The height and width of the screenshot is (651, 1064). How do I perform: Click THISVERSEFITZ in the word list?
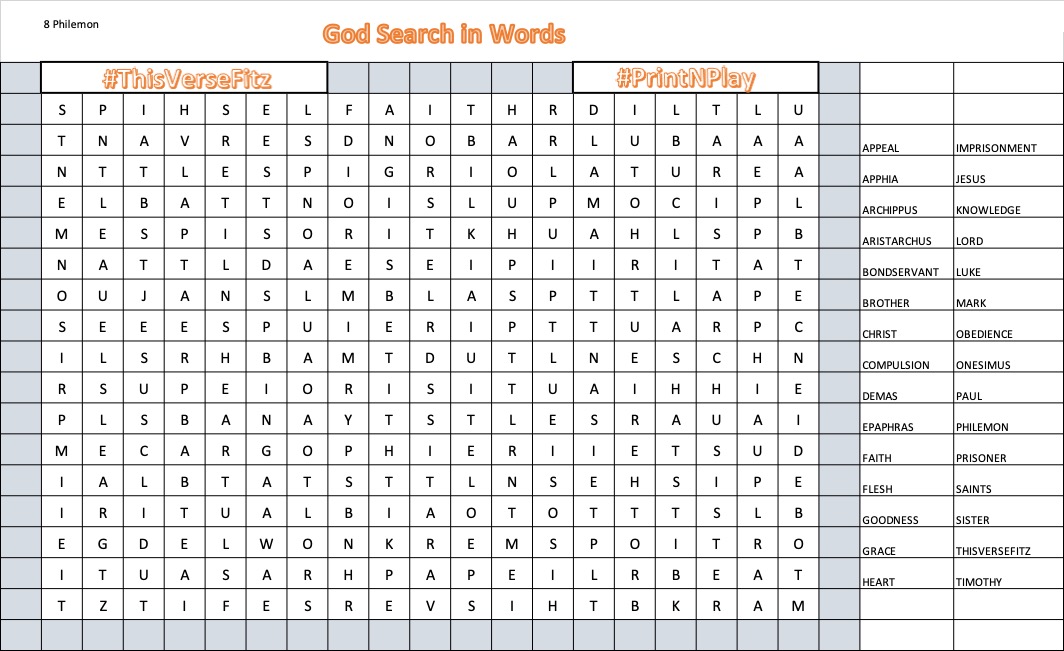pyautogui.click(x=993, y=551)
